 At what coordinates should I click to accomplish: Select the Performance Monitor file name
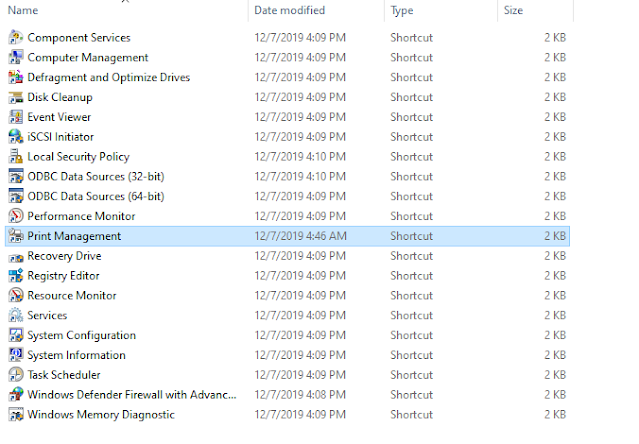click(81, 216)
